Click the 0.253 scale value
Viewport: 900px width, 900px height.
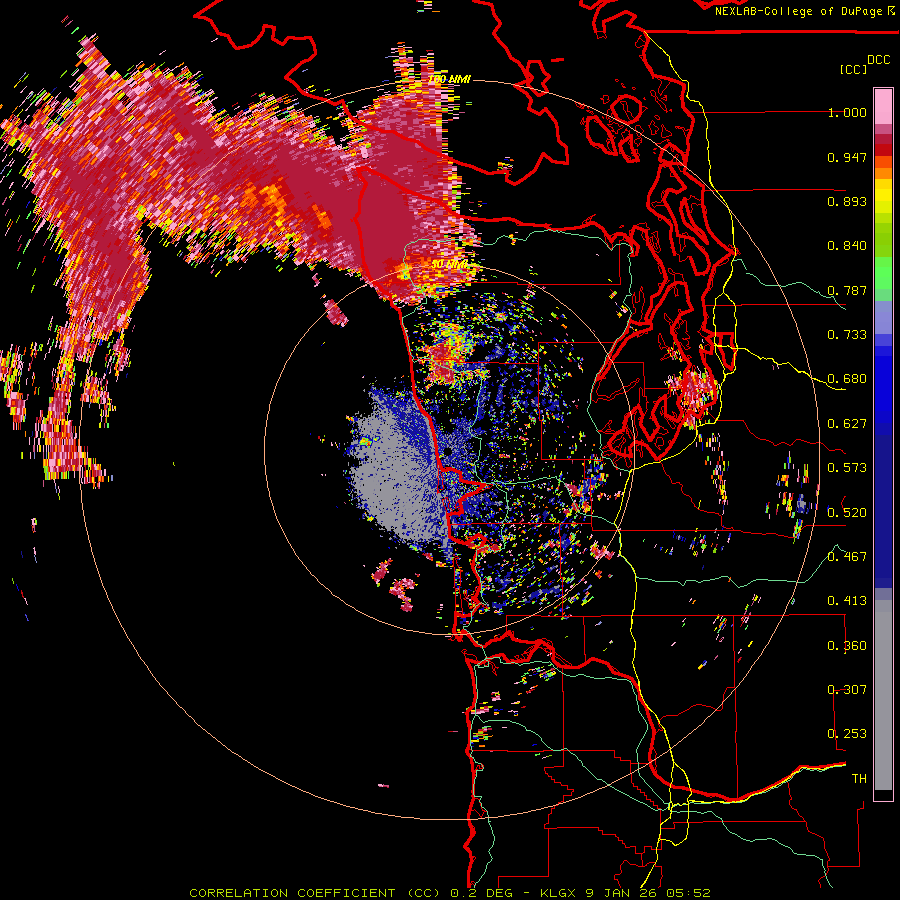[x=847, y=734]
